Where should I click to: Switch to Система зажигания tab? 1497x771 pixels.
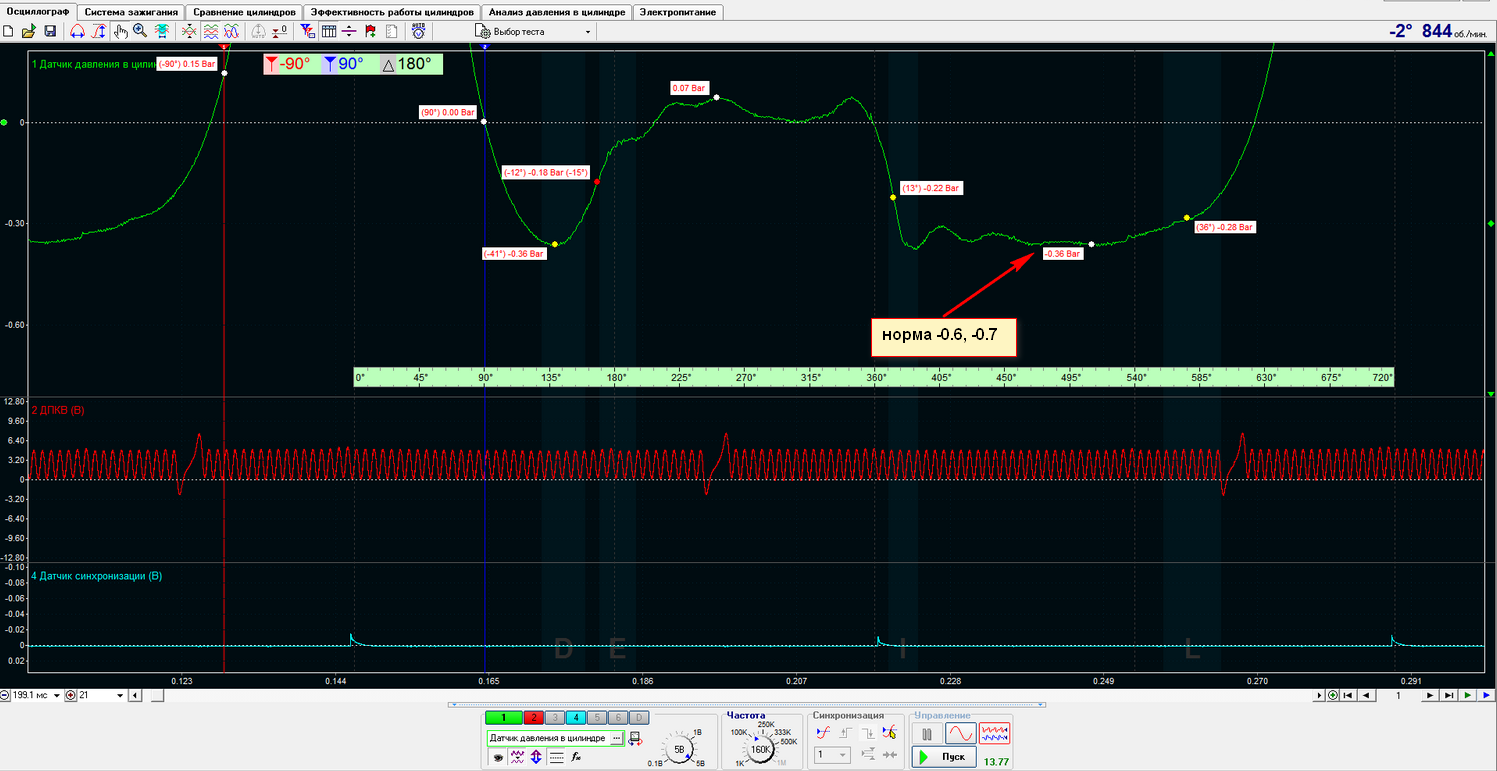point(132,12)
